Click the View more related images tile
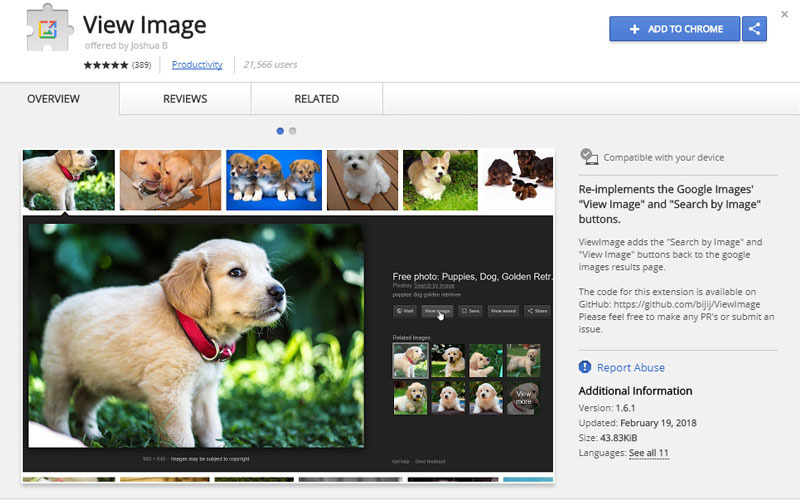The image size is (800, 500). click(x=523, y=398)
